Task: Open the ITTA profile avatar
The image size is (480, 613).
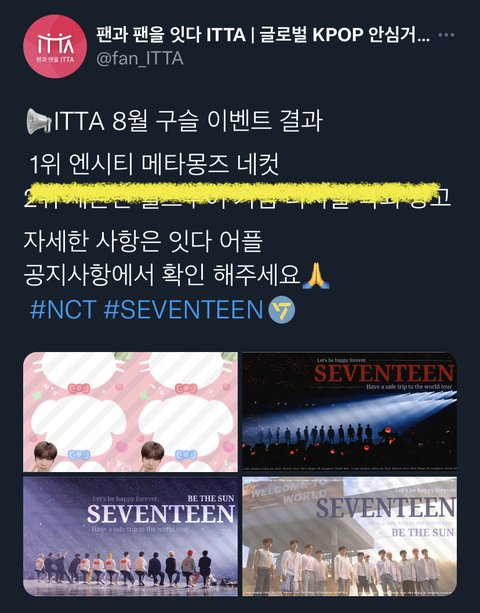Action: tap(55, 46)
